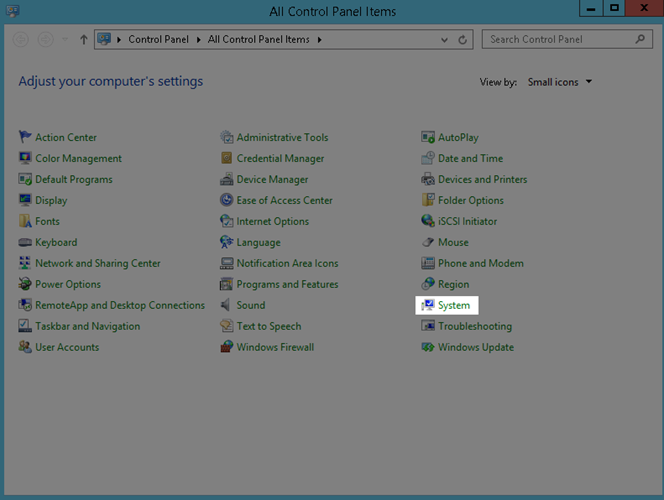Open the recent locations dropdown arrow

tap(65, 39)
